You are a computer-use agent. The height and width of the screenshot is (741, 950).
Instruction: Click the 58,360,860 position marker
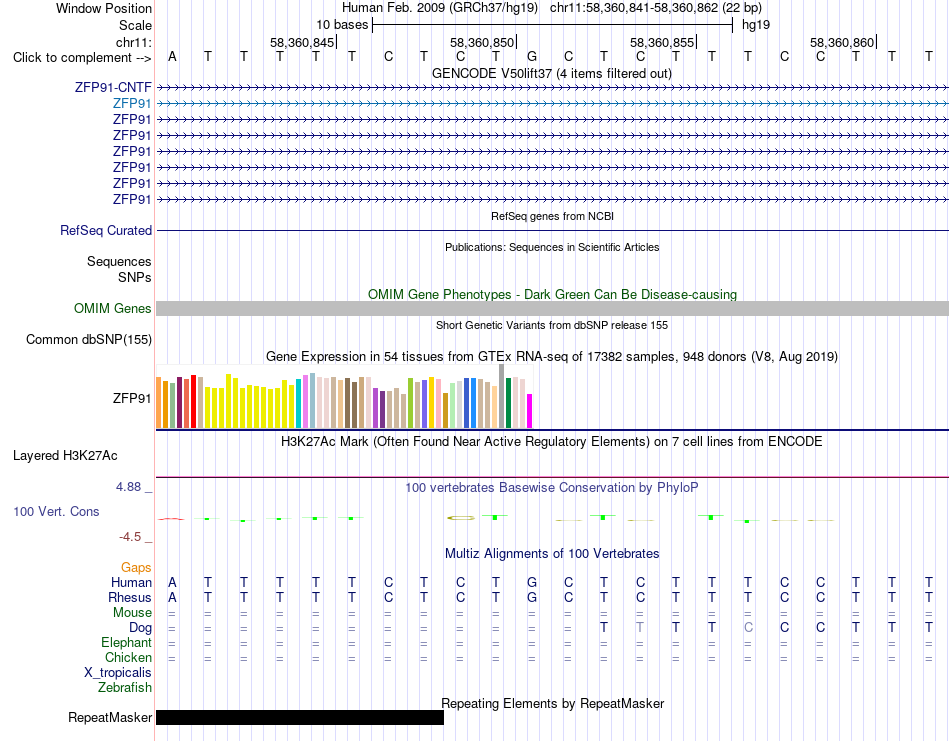pyautogui.click(x=842, y=42)
